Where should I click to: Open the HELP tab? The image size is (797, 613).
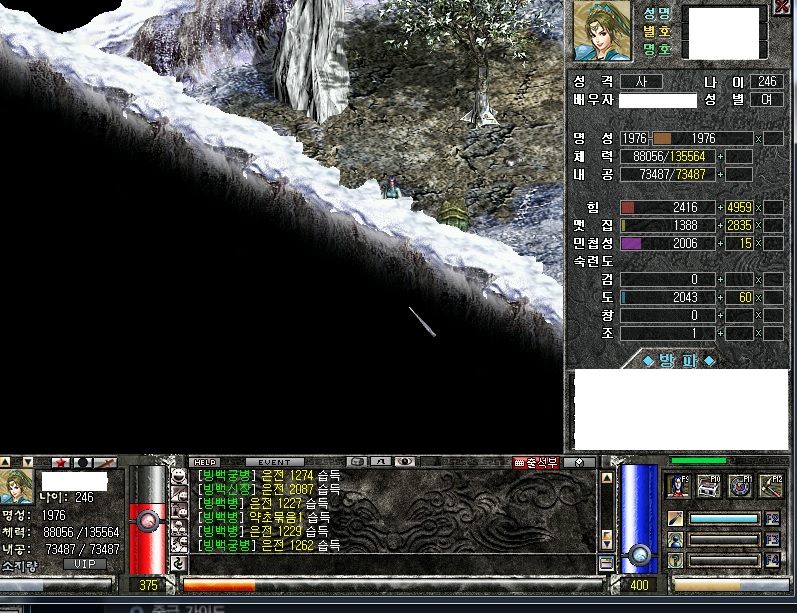[205, 462]
